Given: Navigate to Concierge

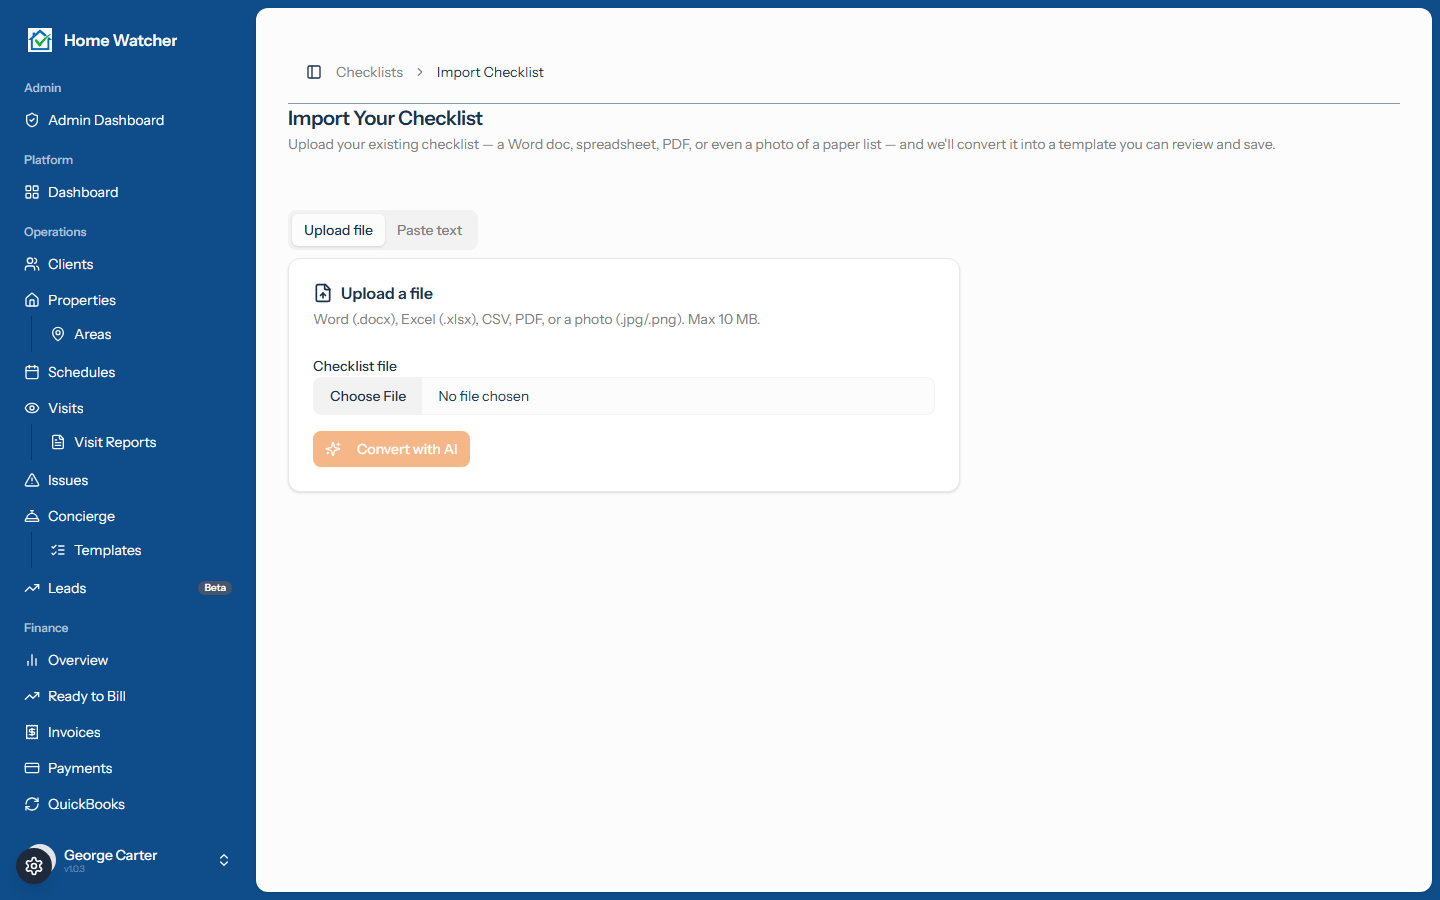Looking at the screenshot, I should [128, 516].
